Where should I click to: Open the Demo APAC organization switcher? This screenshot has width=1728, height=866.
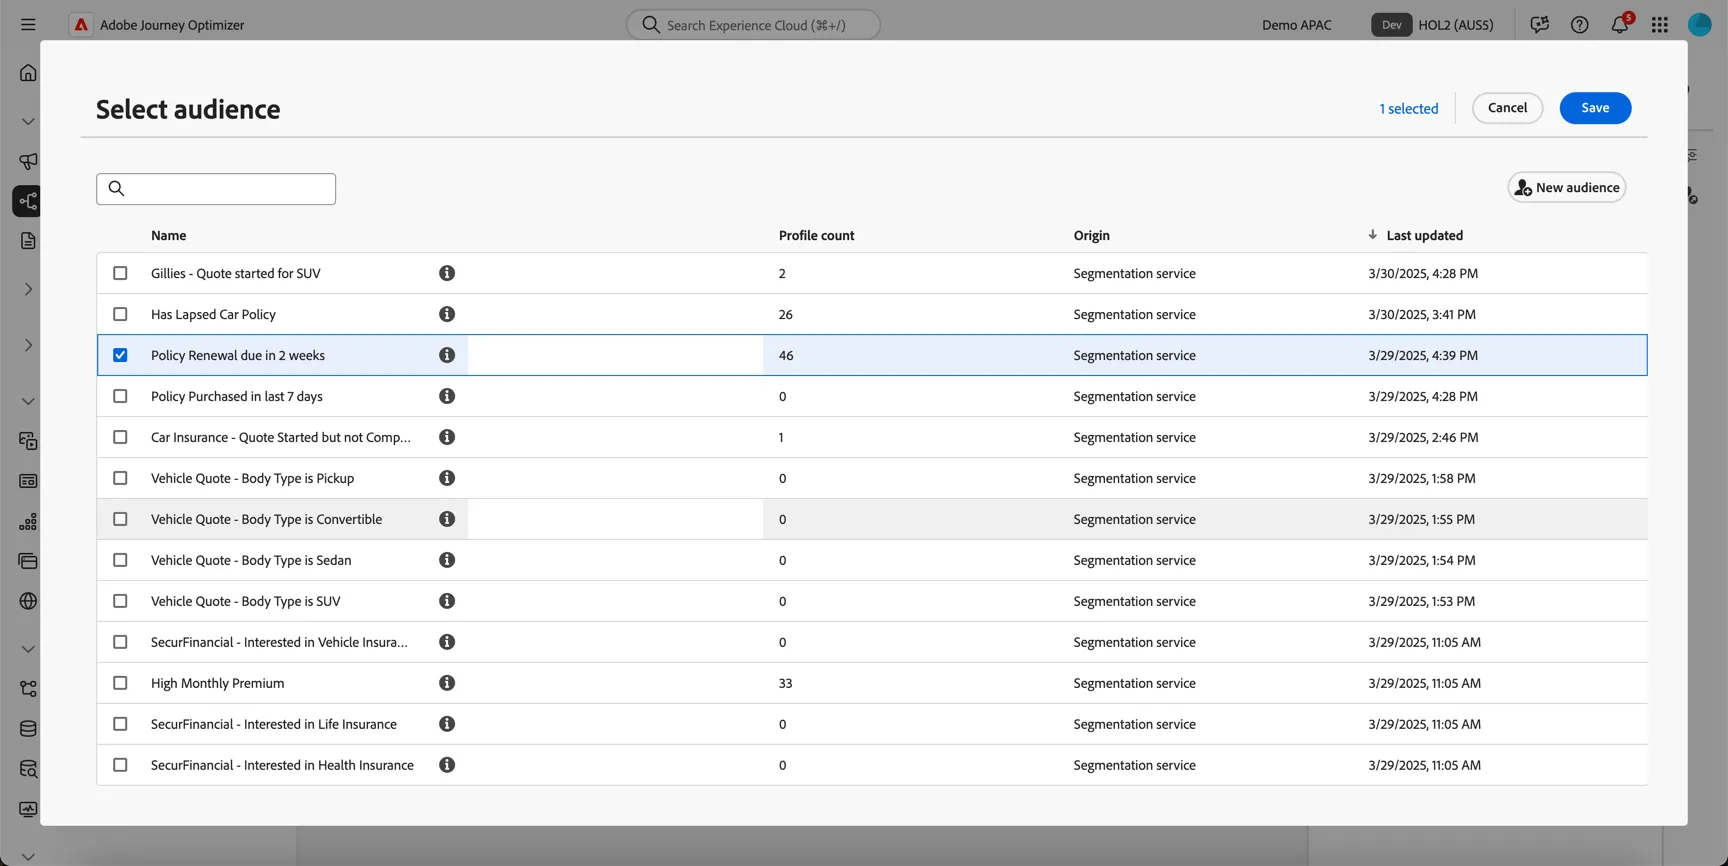pos(1296,25)
